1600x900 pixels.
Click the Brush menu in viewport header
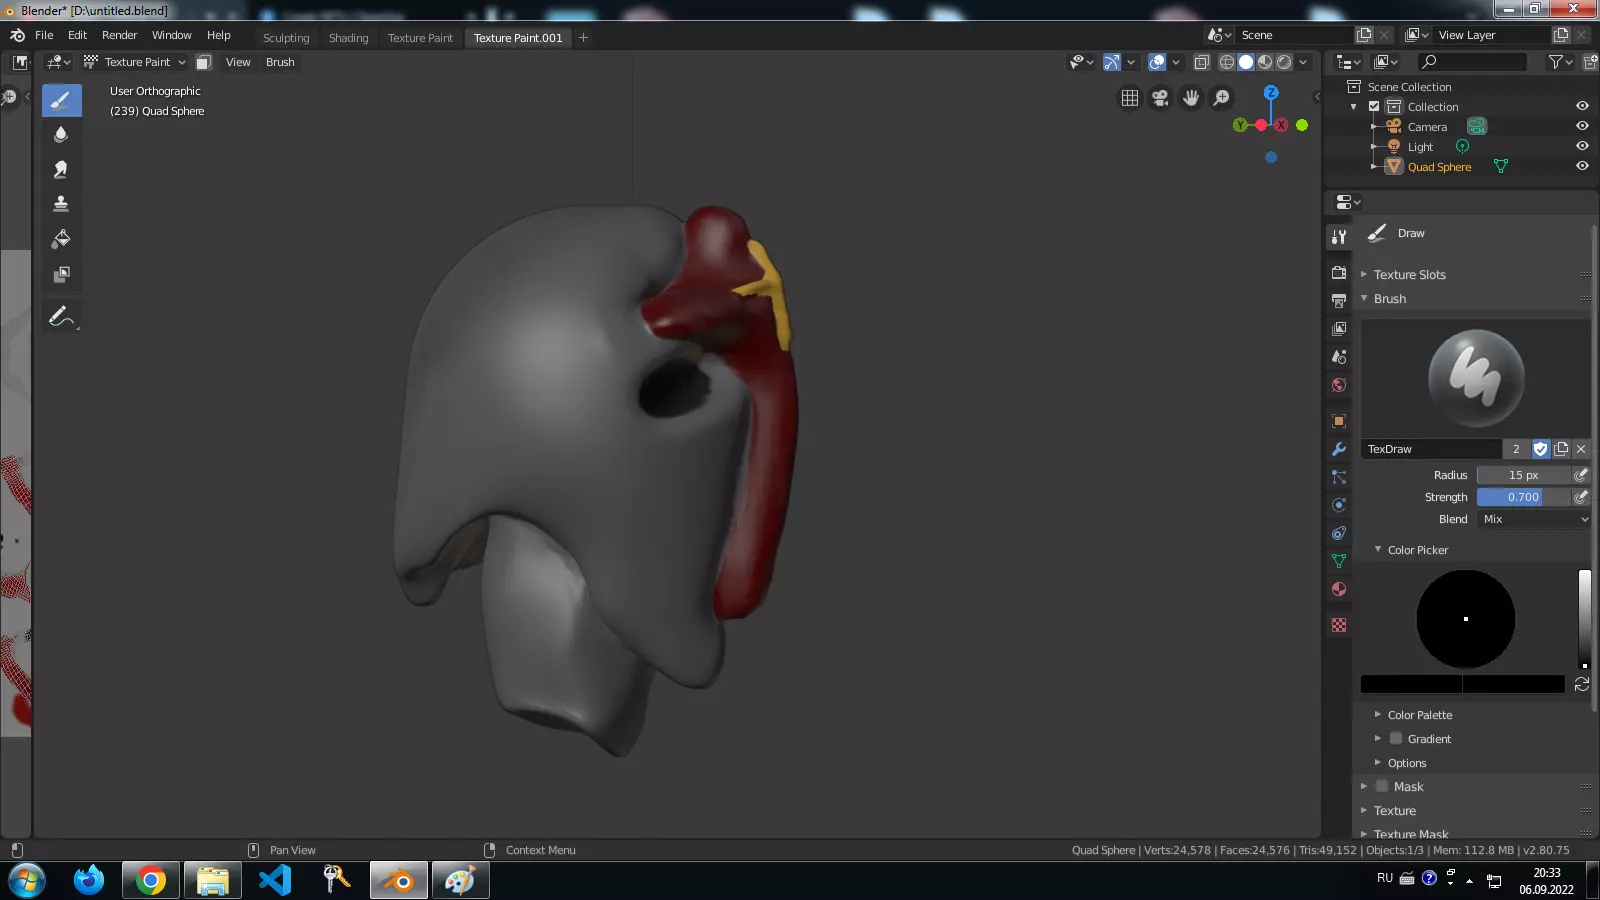click(x=280, y=62)
